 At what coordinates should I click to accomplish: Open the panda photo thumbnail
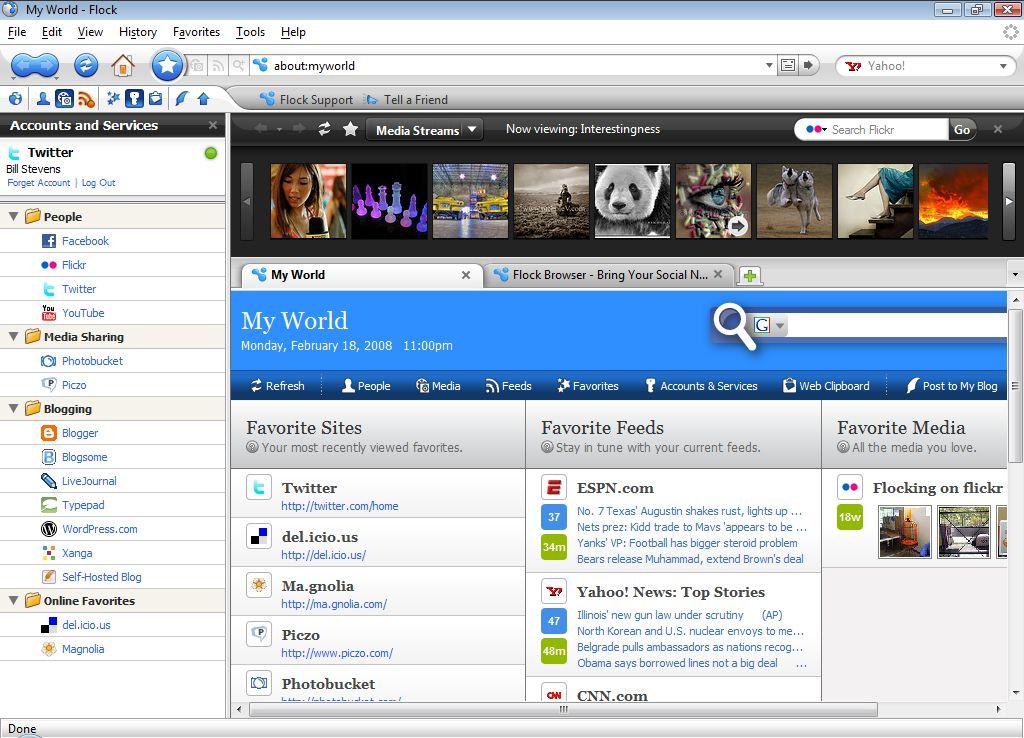point(632,201)
